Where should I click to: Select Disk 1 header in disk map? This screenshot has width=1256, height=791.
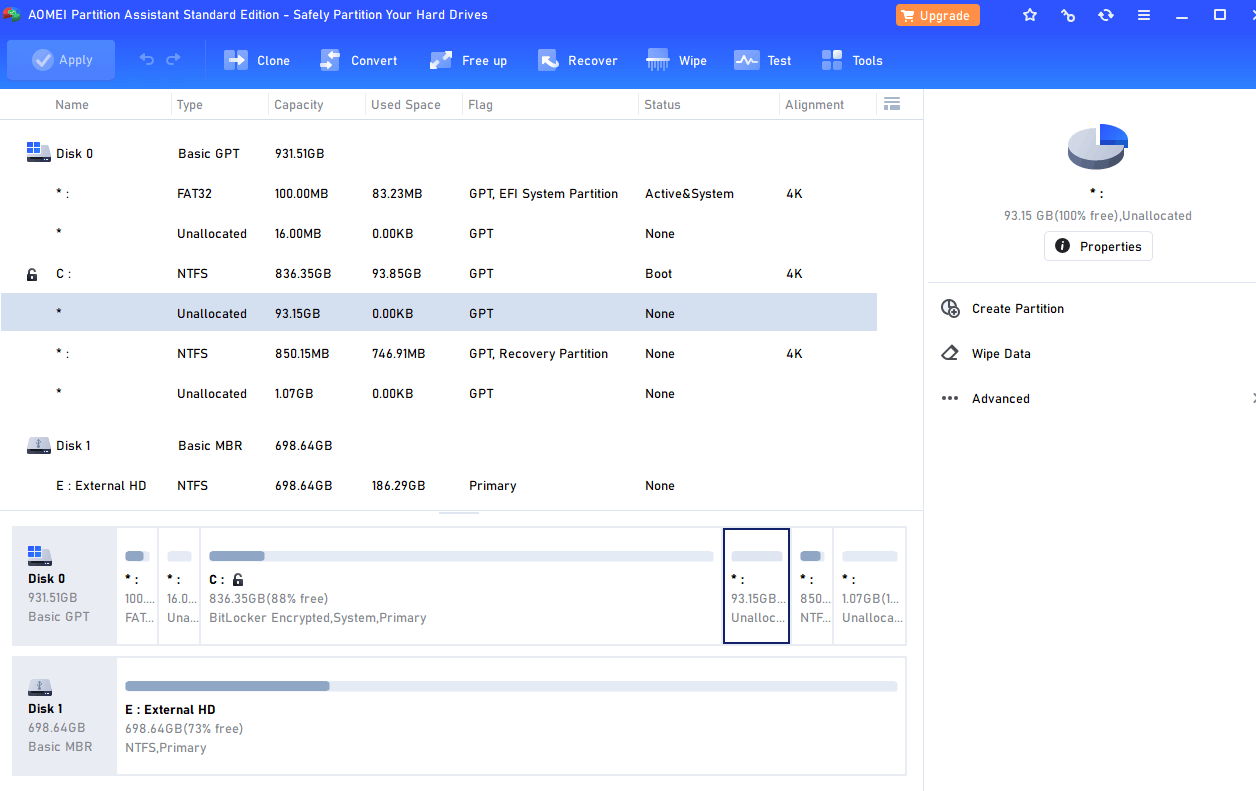pos(65,716)
